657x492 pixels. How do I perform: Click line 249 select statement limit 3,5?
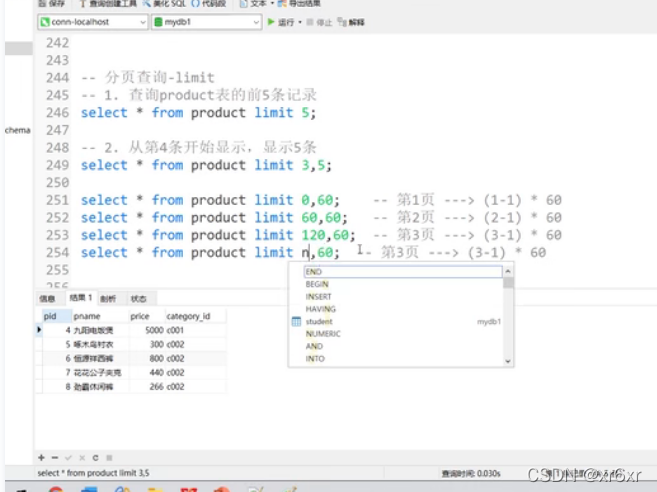pos(206,165)
